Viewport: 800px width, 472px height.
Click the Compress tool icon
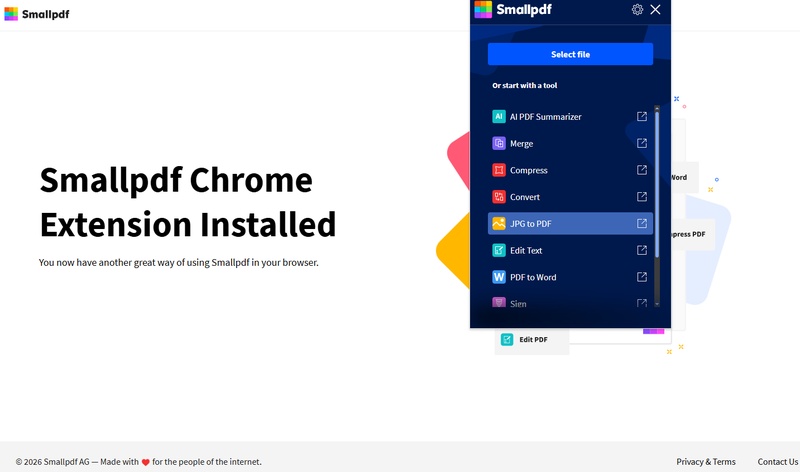click(498, 170)
